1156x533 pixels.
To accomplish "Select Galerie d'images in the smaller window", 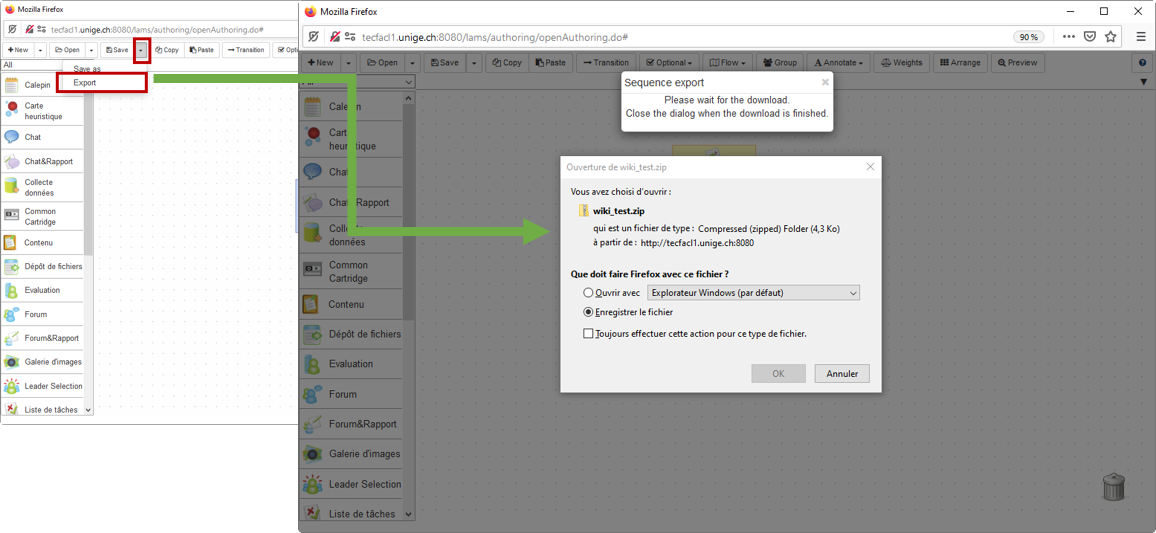I will pyautogui.click(x=42, y=361).
